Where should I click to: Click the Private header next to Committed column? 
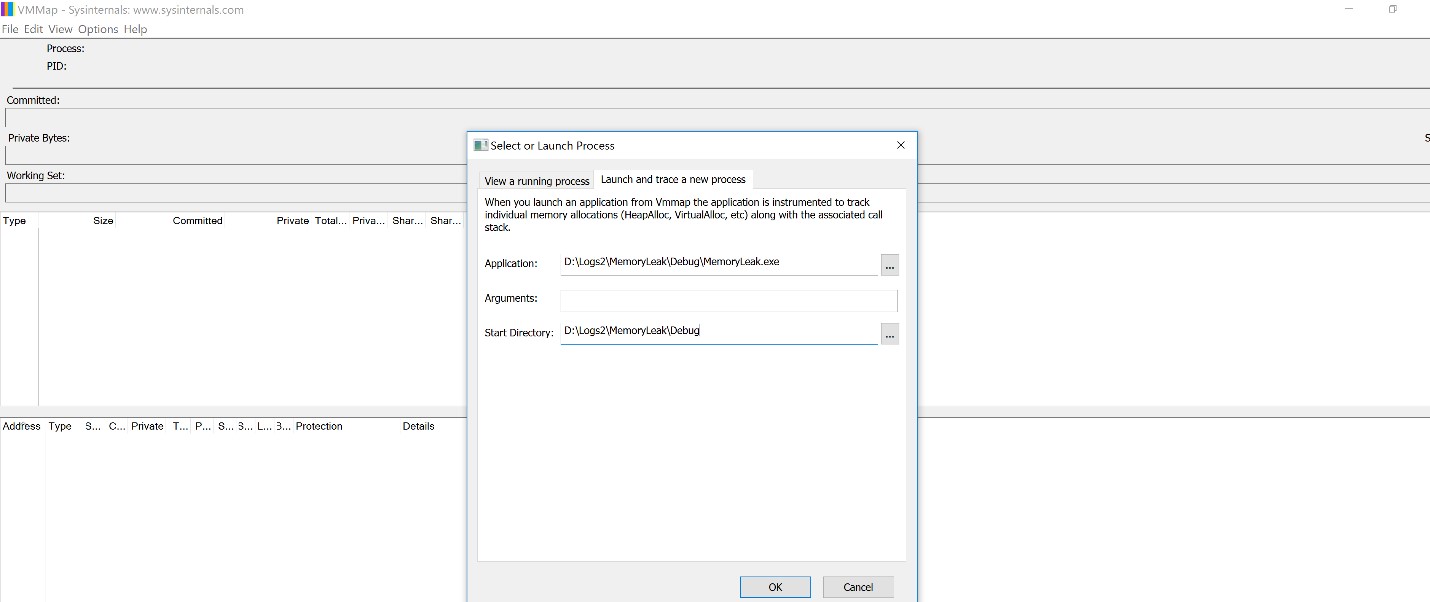[293, 220]
